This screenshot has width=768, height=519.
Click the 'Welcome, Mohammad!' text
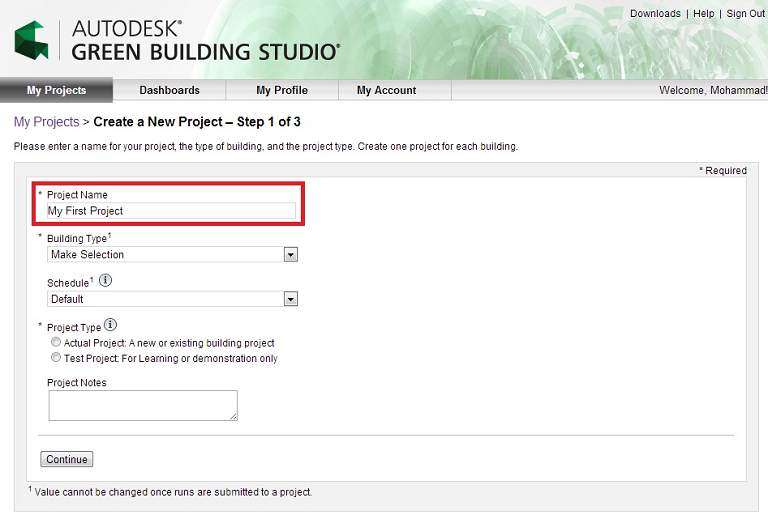[x=713, y=90]
